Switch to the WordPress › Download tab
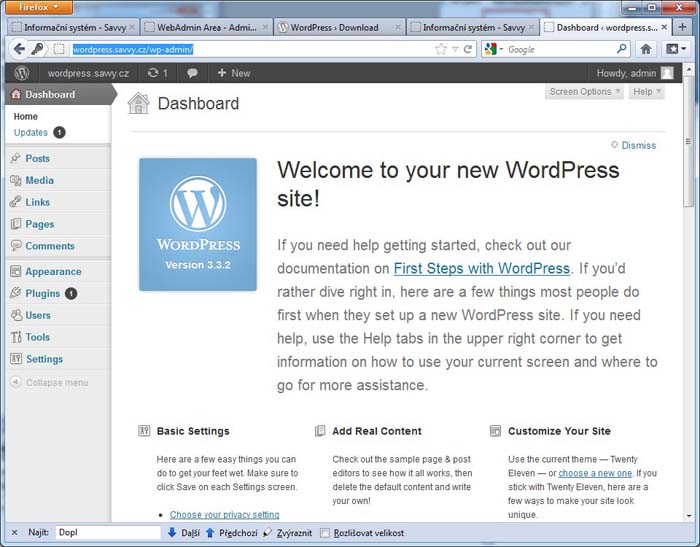 339,27
